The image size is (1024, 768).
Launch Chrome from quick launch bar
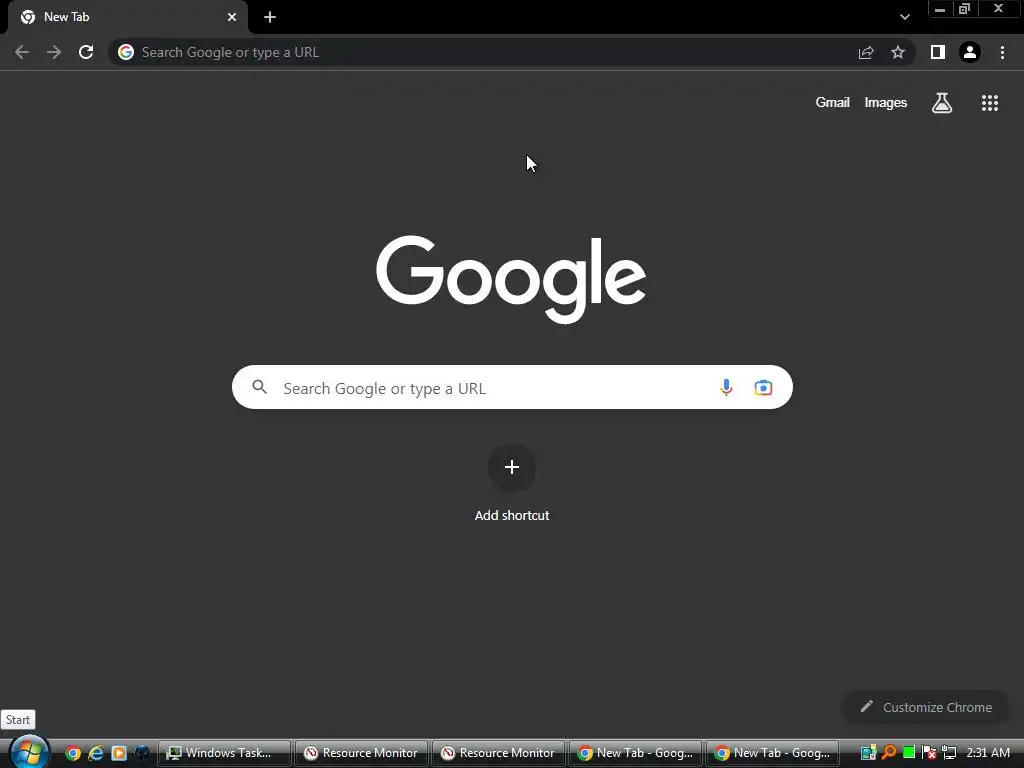click(x=73, y=753)
